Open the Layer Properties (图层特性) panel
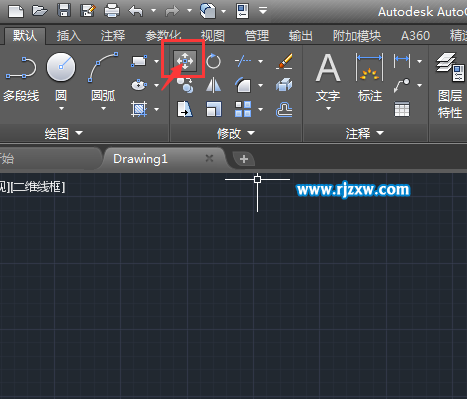467x399 pixels. (450, 86)
